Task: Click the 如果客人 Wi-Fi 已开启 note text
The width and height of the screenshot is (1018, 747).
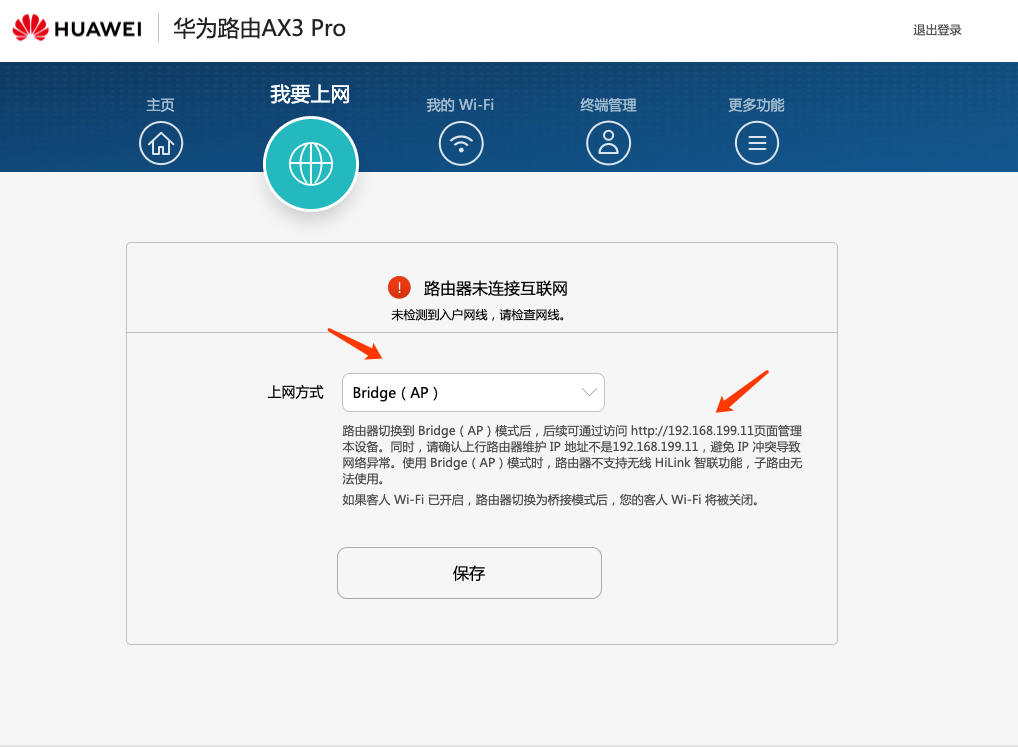Action: (551, 500)
